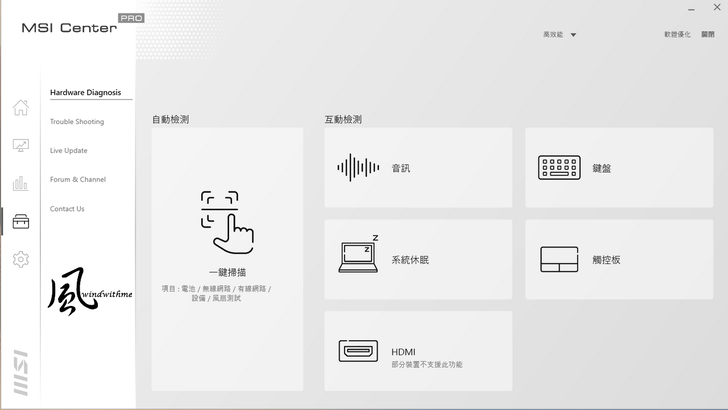Click the keyboard test icon
728x410 pixels.
pyautogui.click(x=559, y=168)
